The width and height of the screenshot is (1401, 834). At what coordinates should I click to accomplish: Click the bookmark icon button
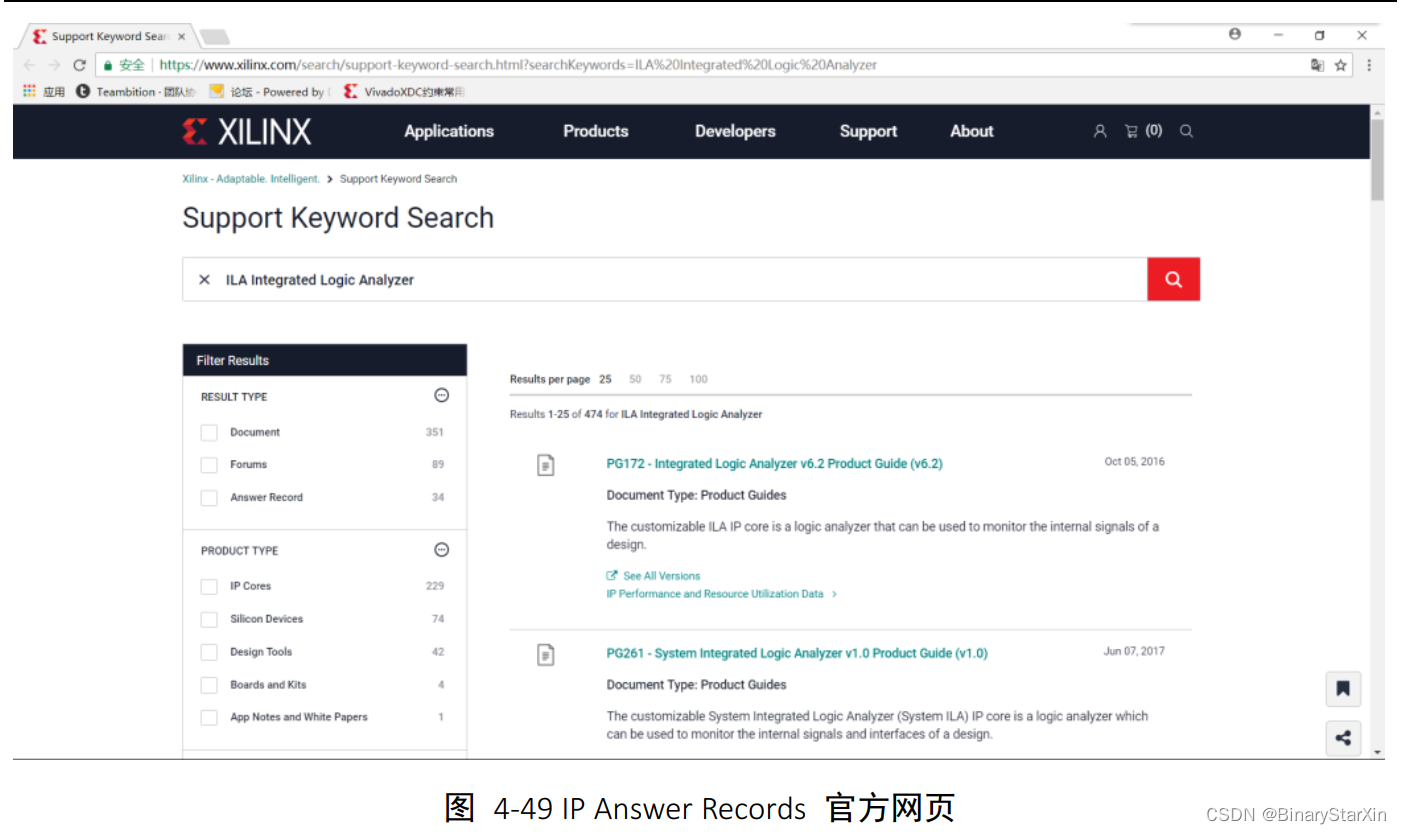[1343, 689]
